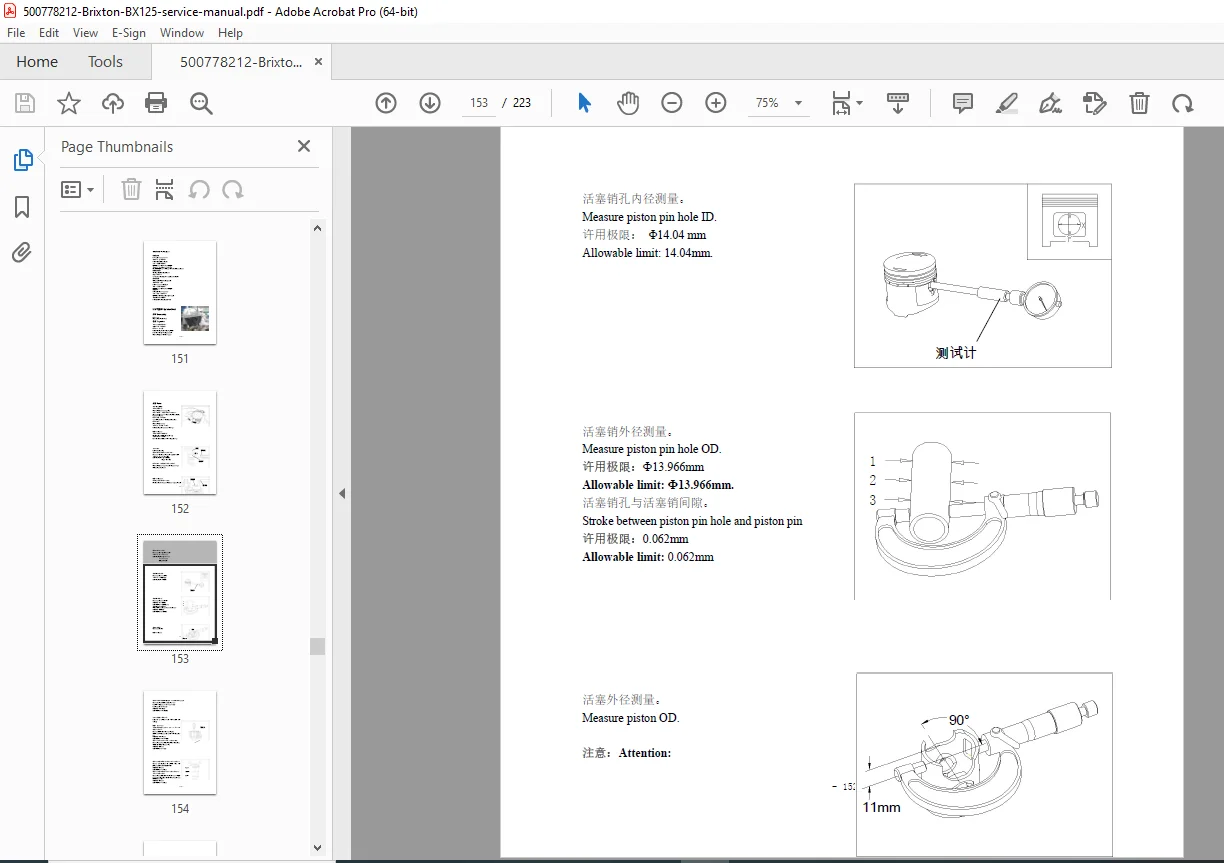Click the page number input field

point(479,103)
